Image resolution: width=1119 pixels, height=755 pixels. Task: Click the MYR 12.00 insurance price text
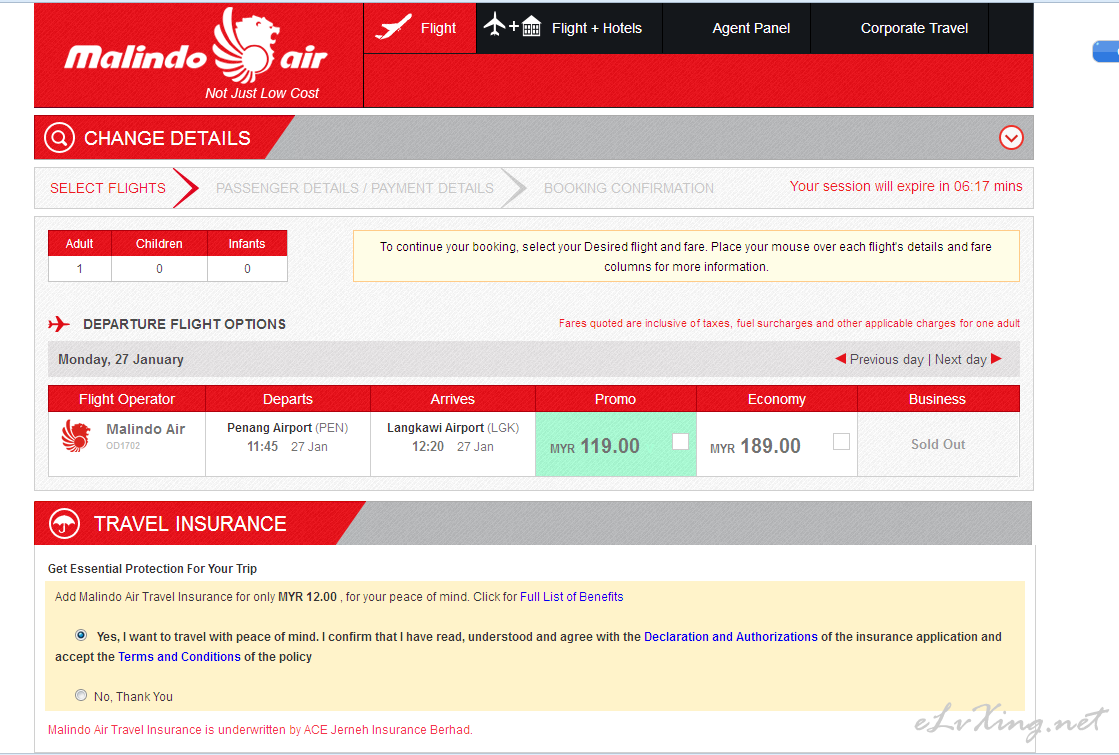tap(307, 597)
